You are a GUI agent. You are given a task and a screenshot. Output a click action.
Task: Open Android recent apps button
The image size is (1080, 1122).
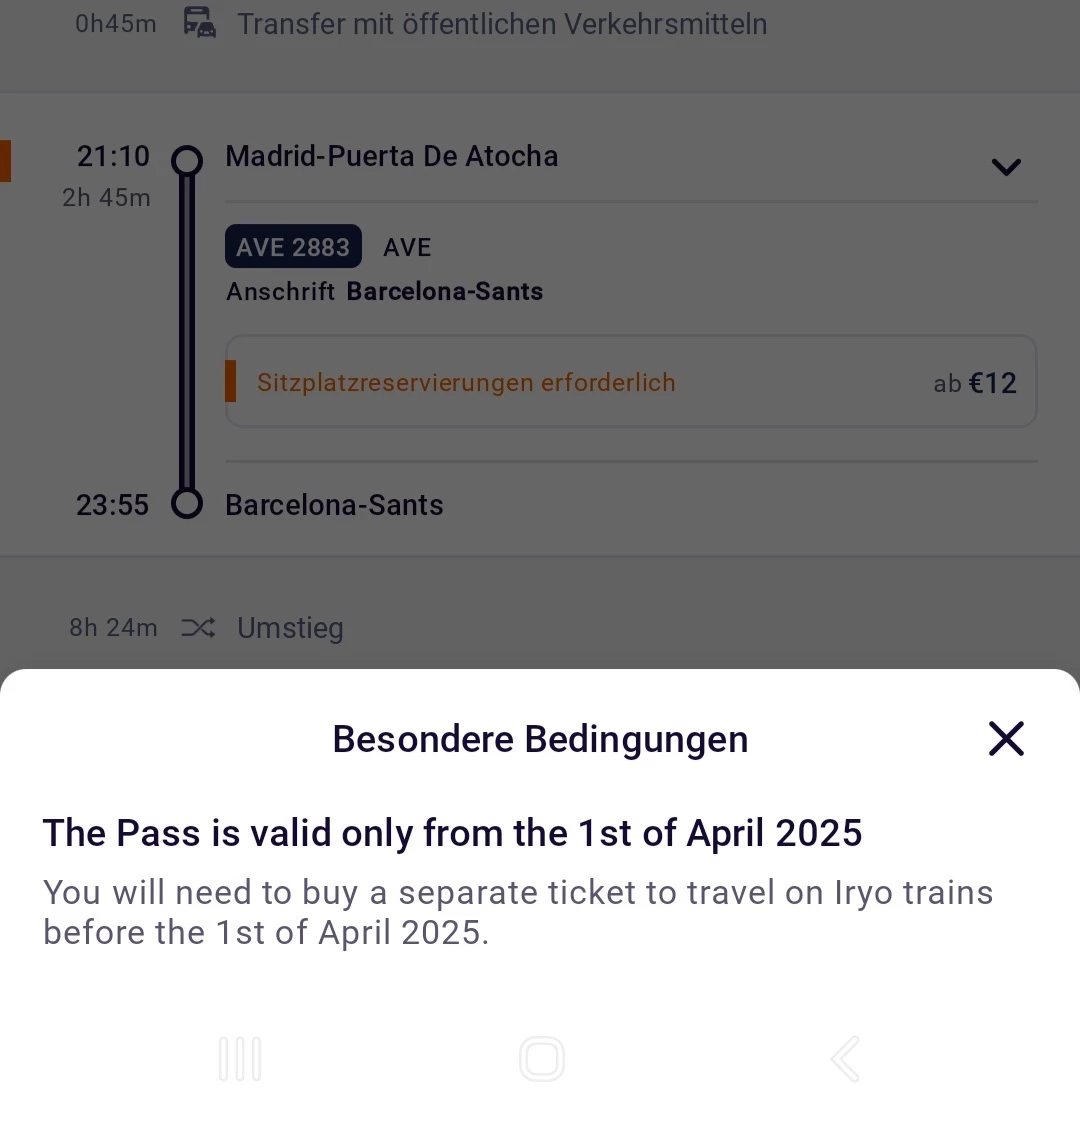tap(240, 1059)
